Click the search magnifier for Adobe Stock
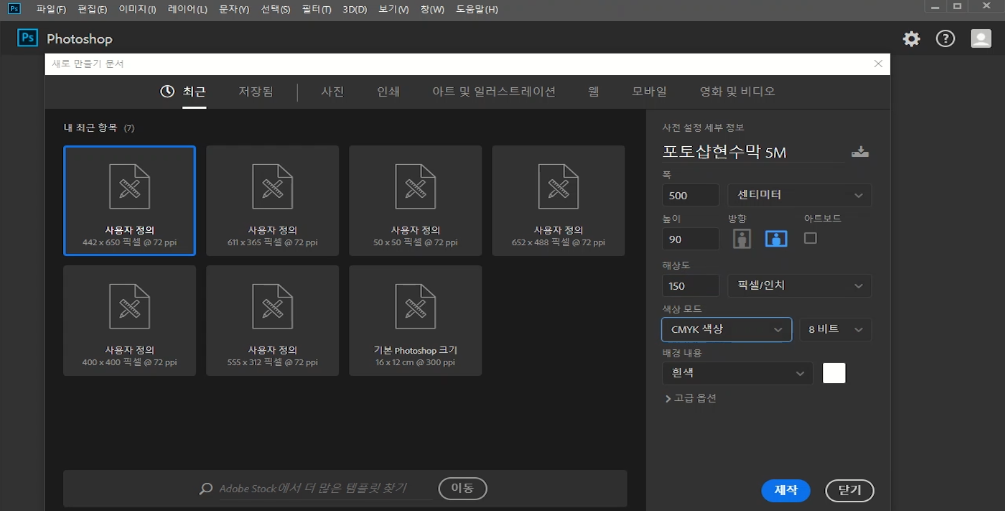 [206, 489]
